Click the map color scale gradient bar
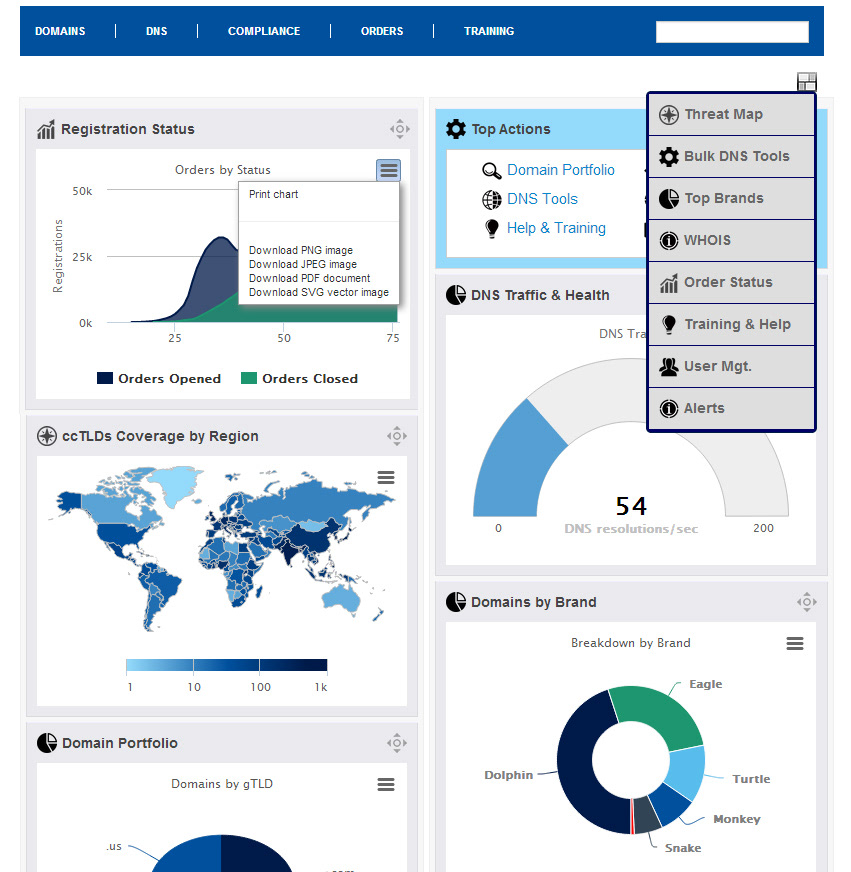Image resolution: width=851 pixels, height=872 pixels. click(226, 665)
